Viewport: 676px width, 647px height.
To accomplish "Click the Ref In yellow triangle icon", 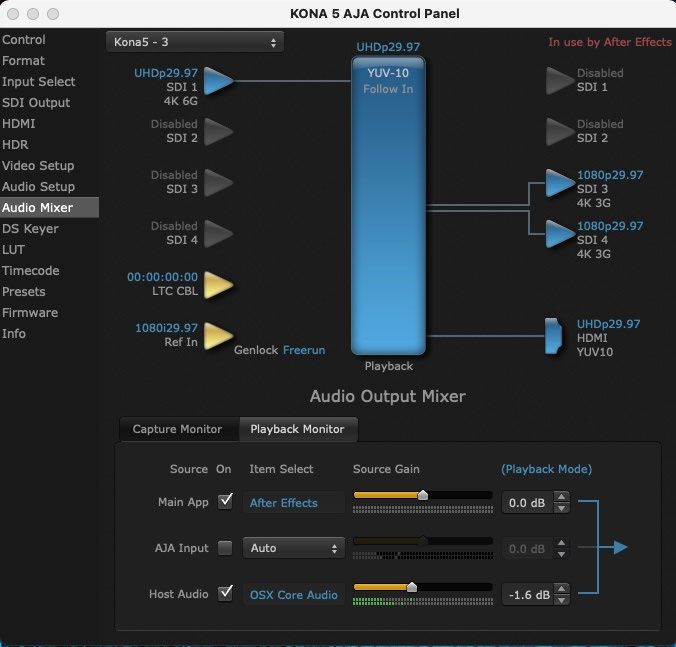I will (x=218, y=336).
